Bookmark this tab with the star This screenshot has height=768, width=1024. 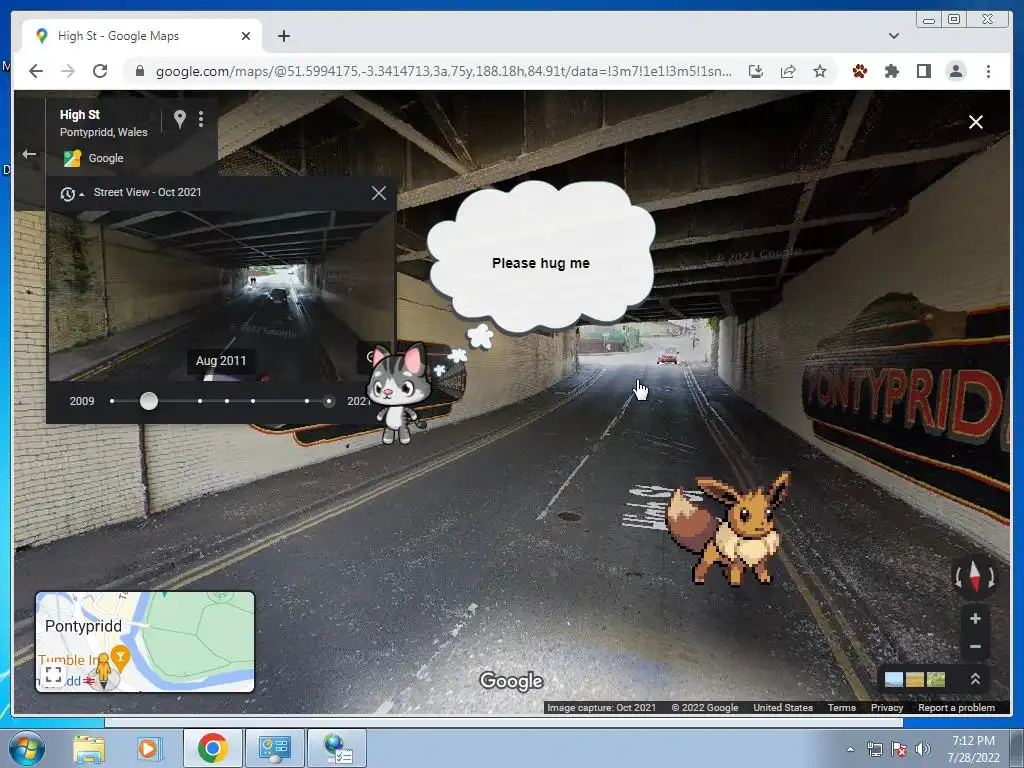point(820,71)
